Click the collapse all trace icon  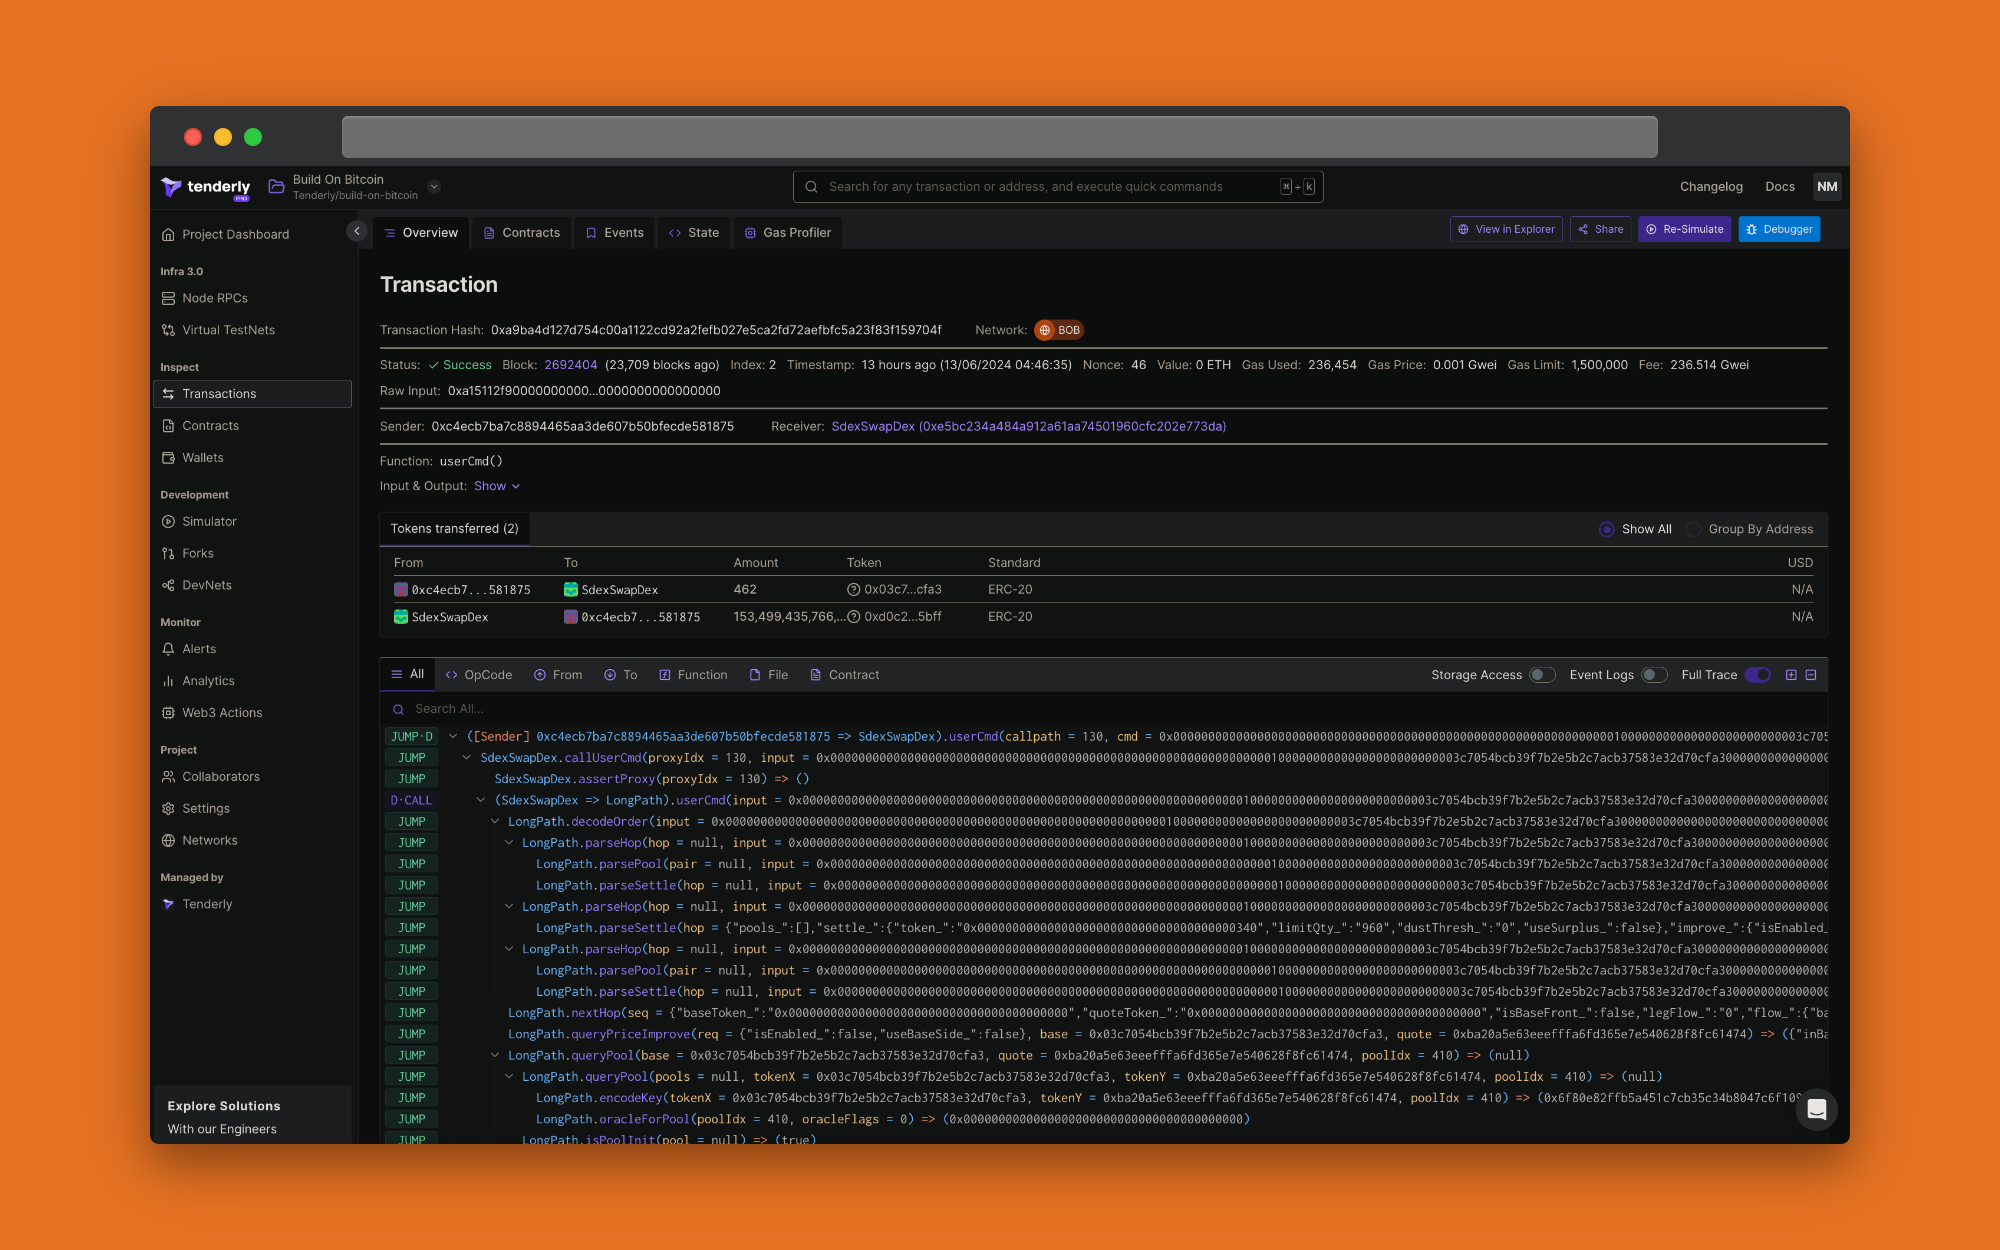(x=1811, y=675)
